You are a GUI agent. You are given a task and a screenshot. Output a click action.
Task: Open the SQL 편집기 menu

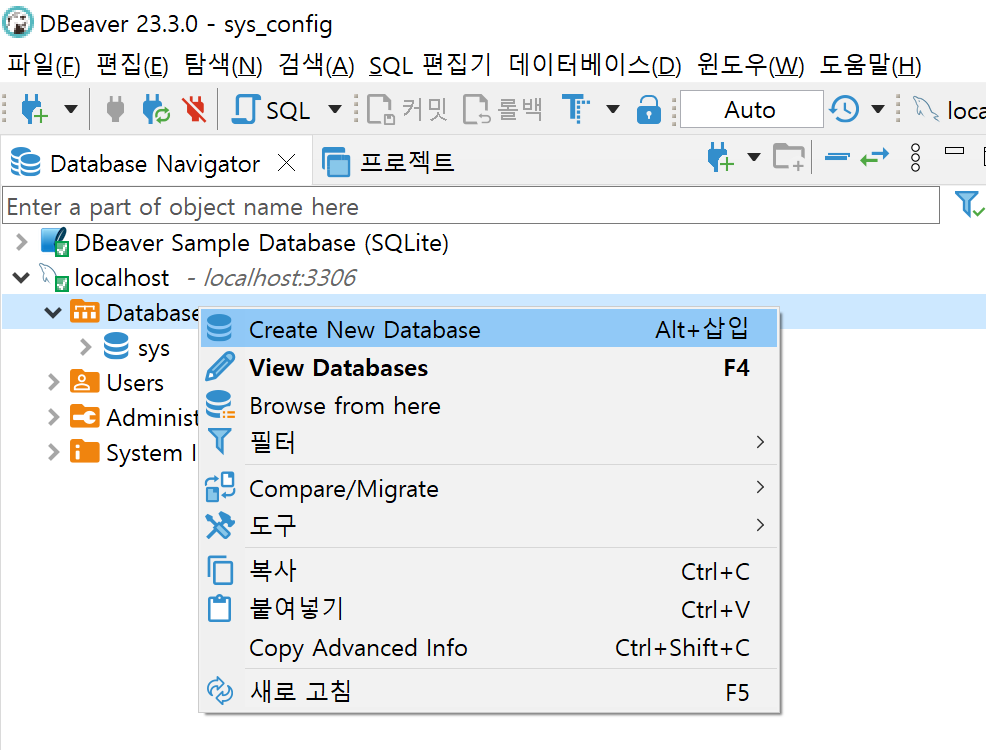(430, 65)
